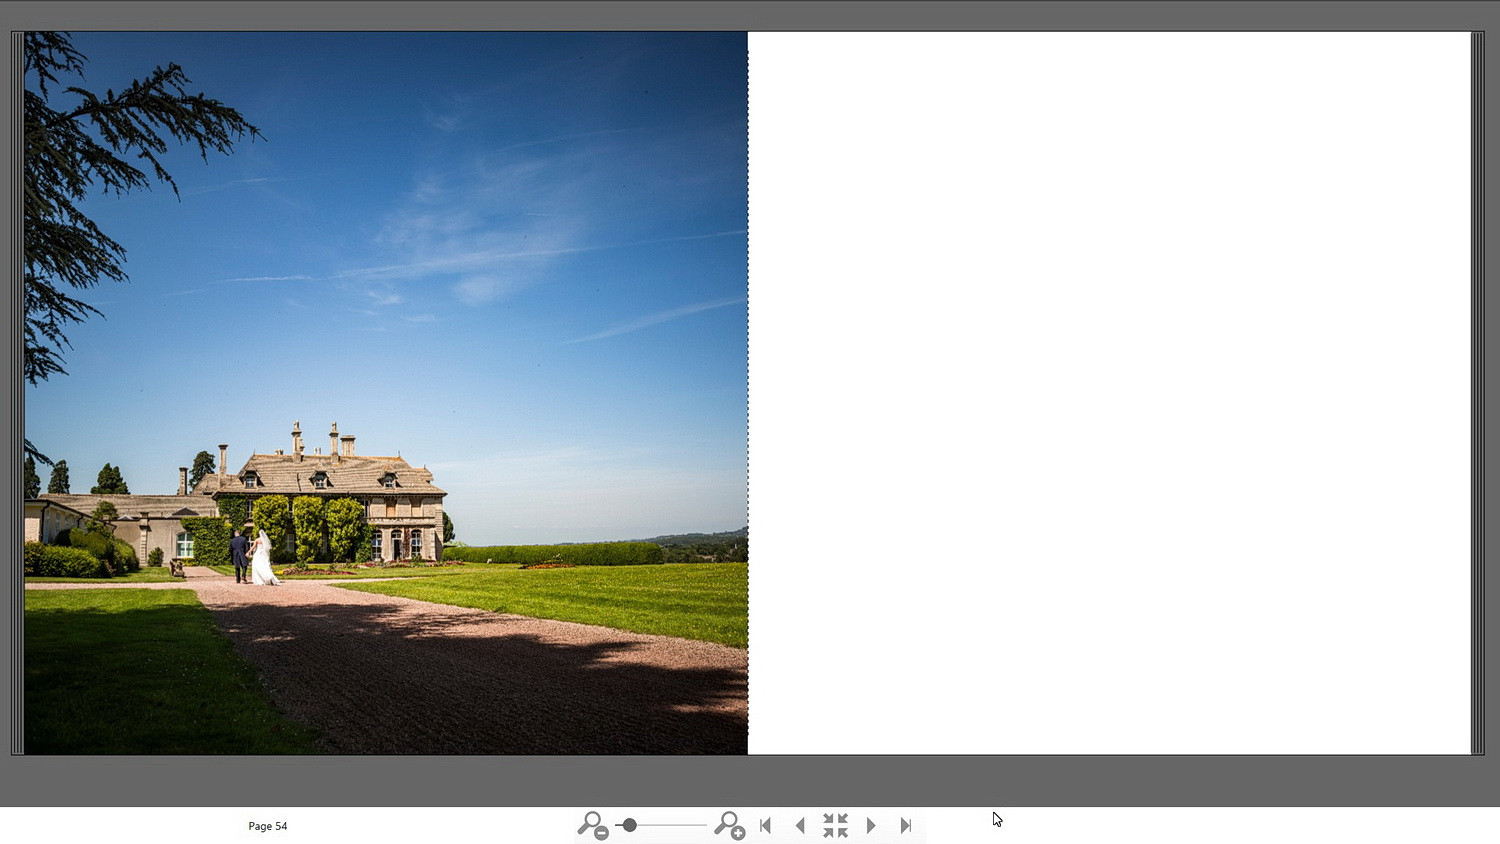Jump to the last page

tap(906, 825)
